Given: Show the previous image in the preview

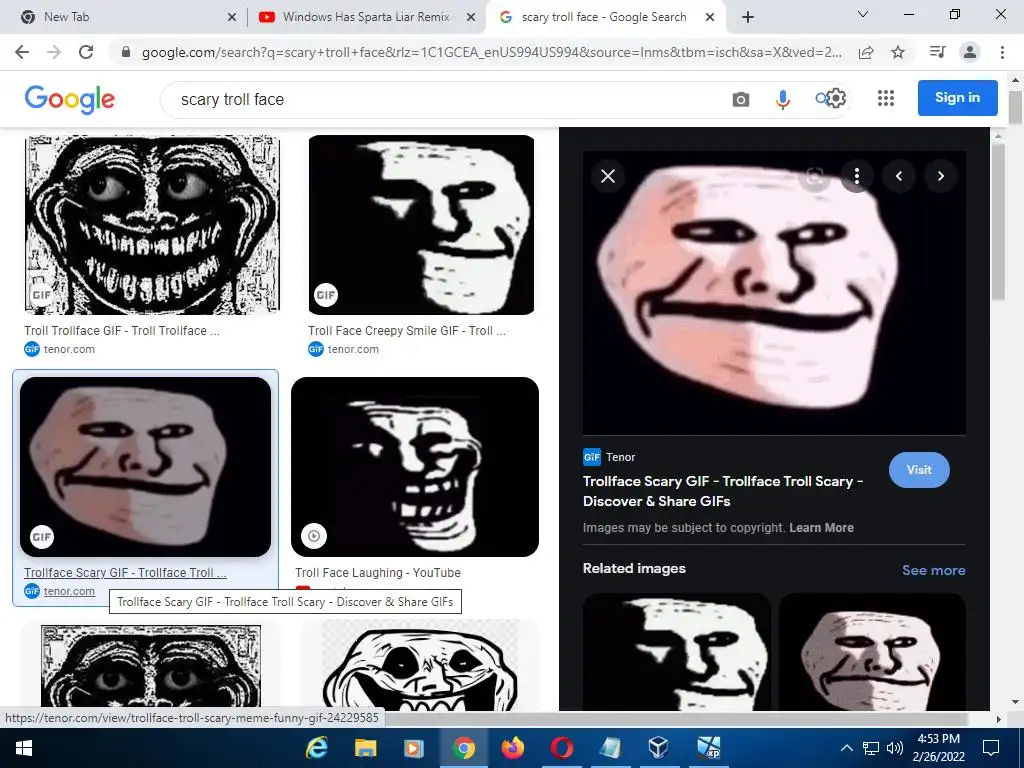Looking at the screenshot, I should pyautogui.click(x=899, y=176).
